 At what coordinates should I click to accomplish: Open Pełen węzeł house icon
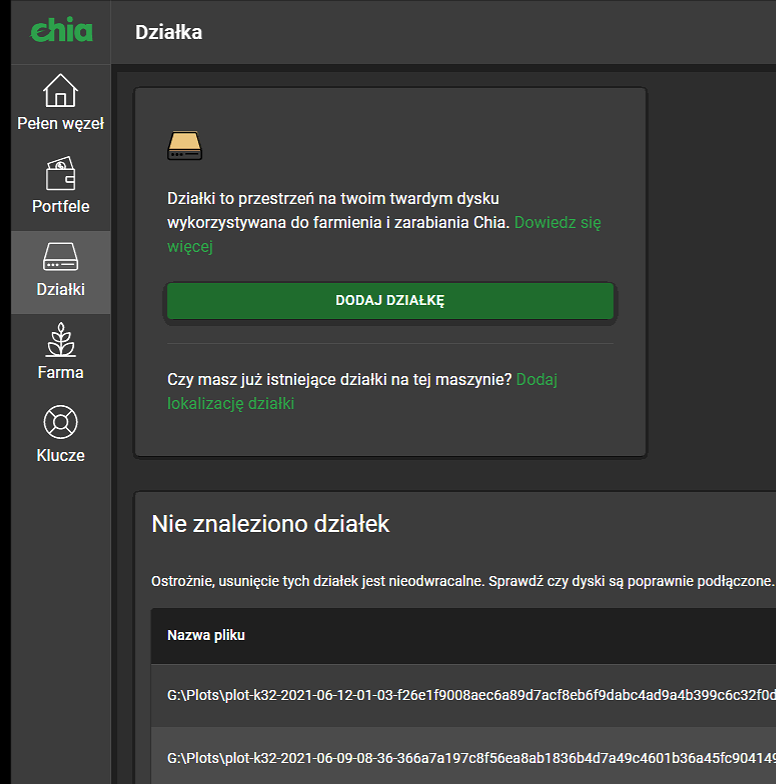[60, 90]
